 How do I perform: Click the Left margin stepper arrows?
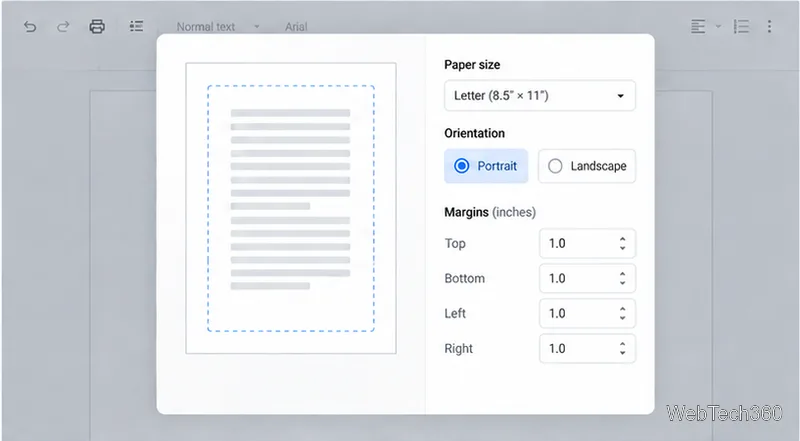pos(622,313)
